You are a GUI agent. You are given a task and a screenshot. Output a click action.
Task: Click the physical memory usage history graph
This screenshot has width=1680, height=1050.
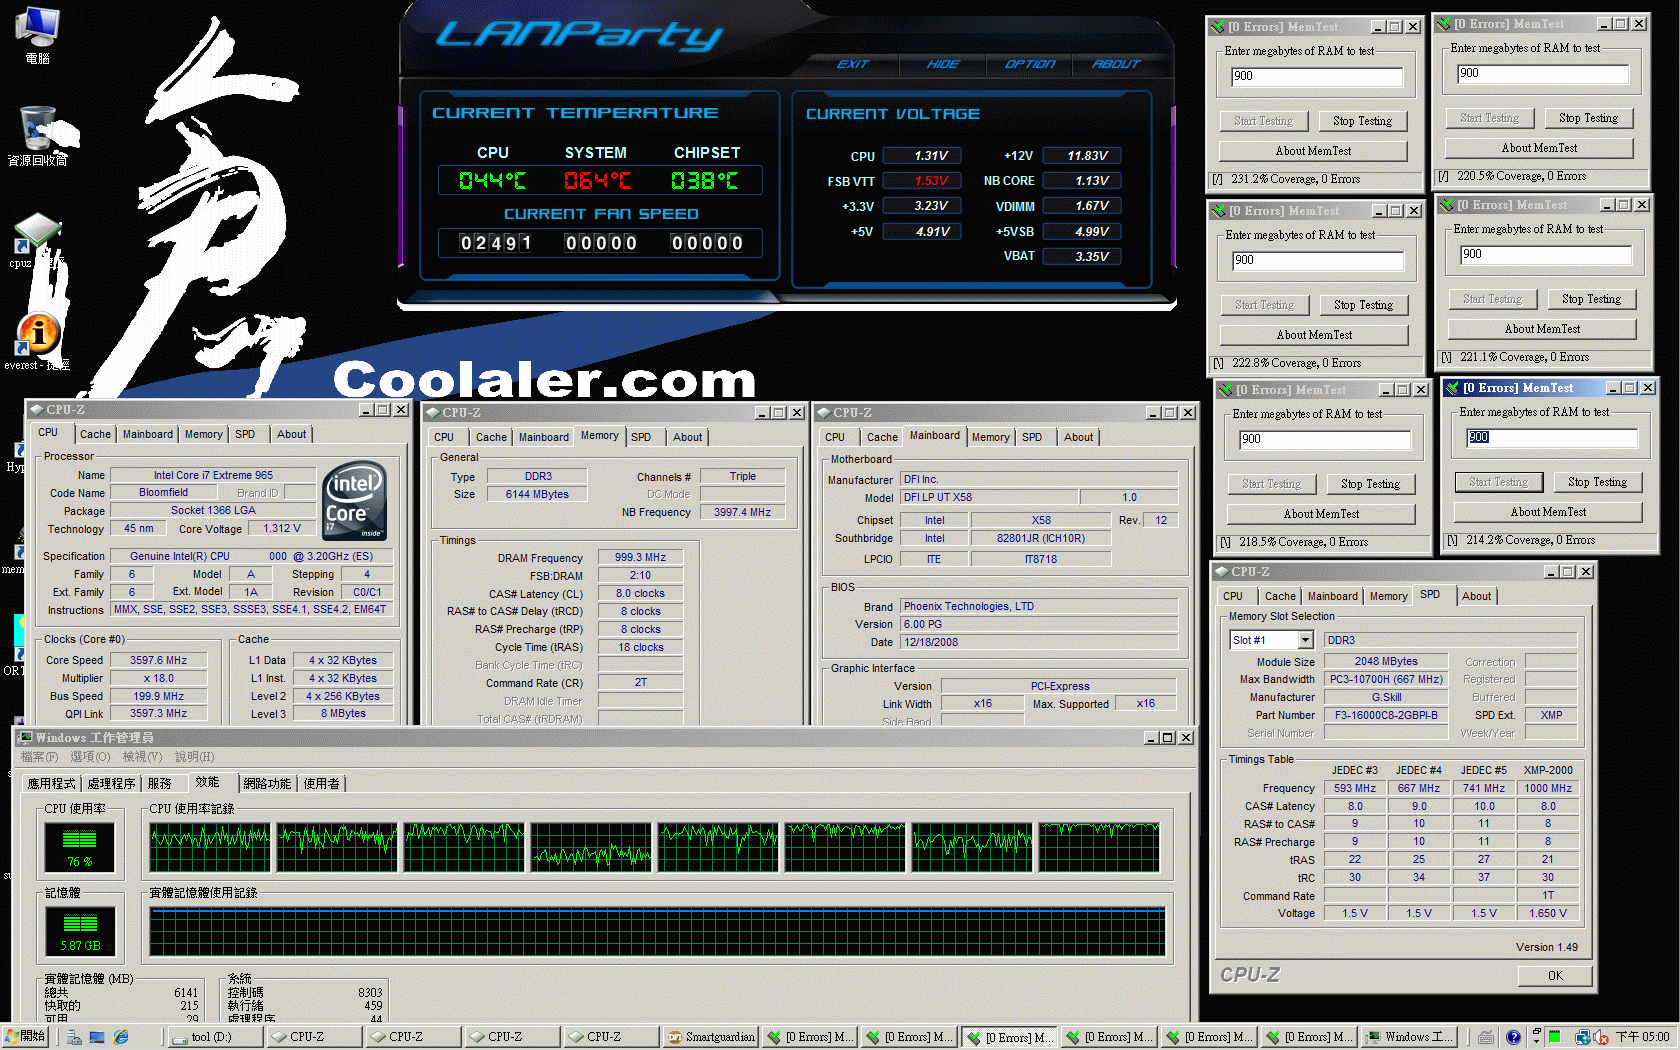coord(657,932)
